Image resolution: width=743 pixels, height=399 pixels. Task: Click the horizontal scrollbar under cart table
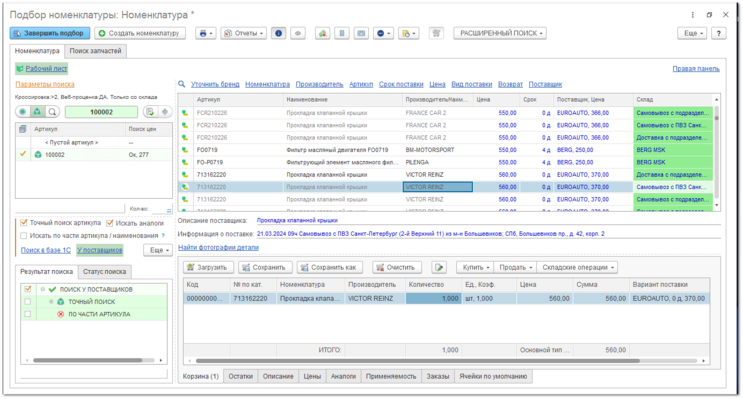[x=417, y=361]
